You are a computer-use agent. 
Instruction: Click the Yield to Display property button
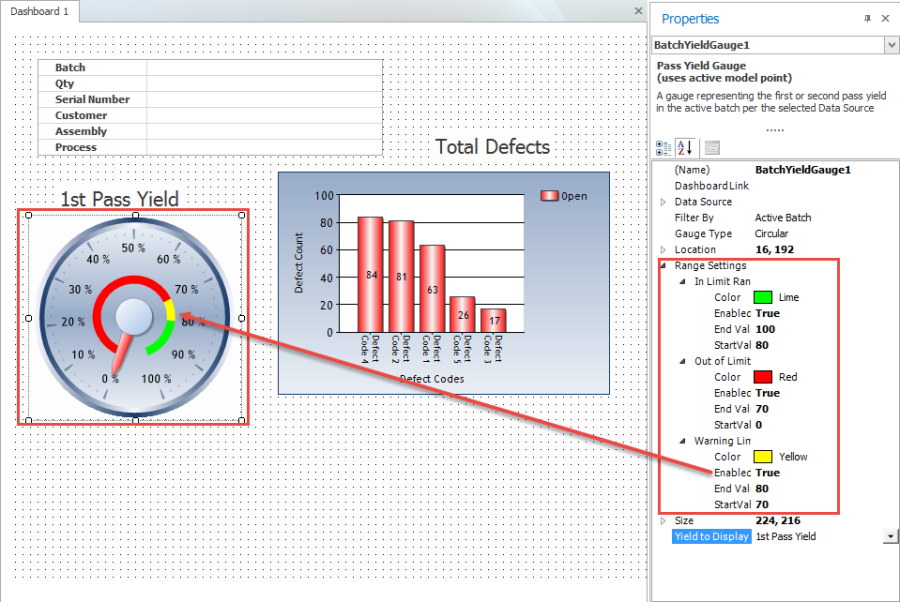pyautogui.click(x=711, y=536)
